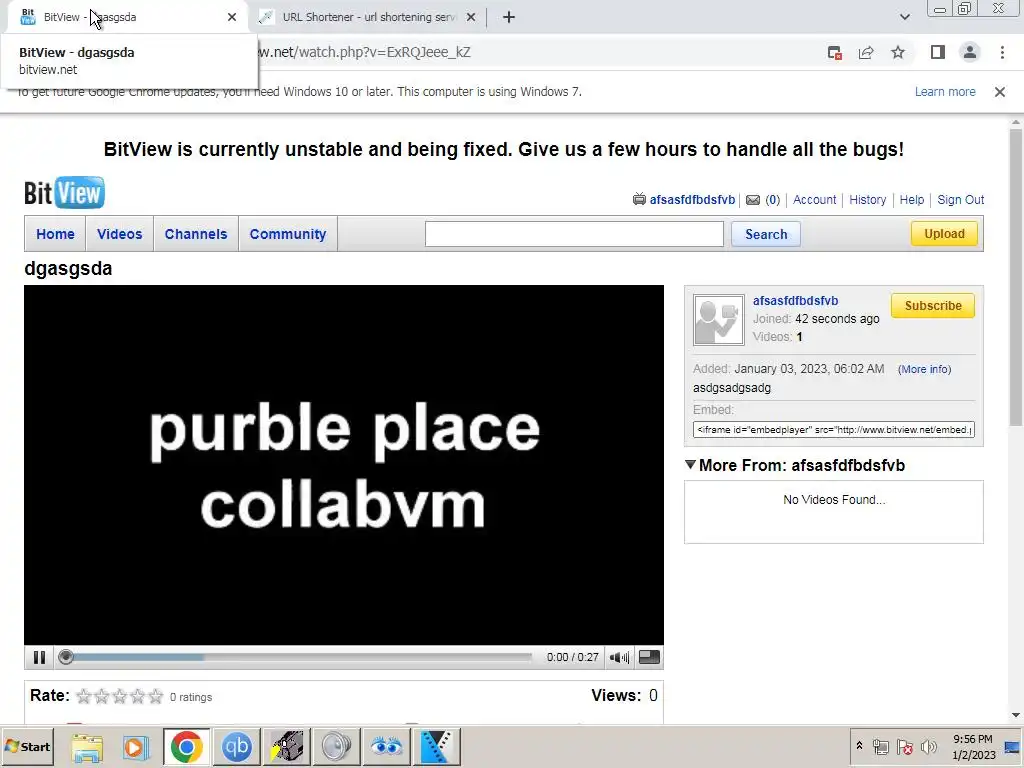This screenshot has width=1024, height=768.
Task: Mute the video player volume
Action: pyautogui.click(x=618, y=657)
